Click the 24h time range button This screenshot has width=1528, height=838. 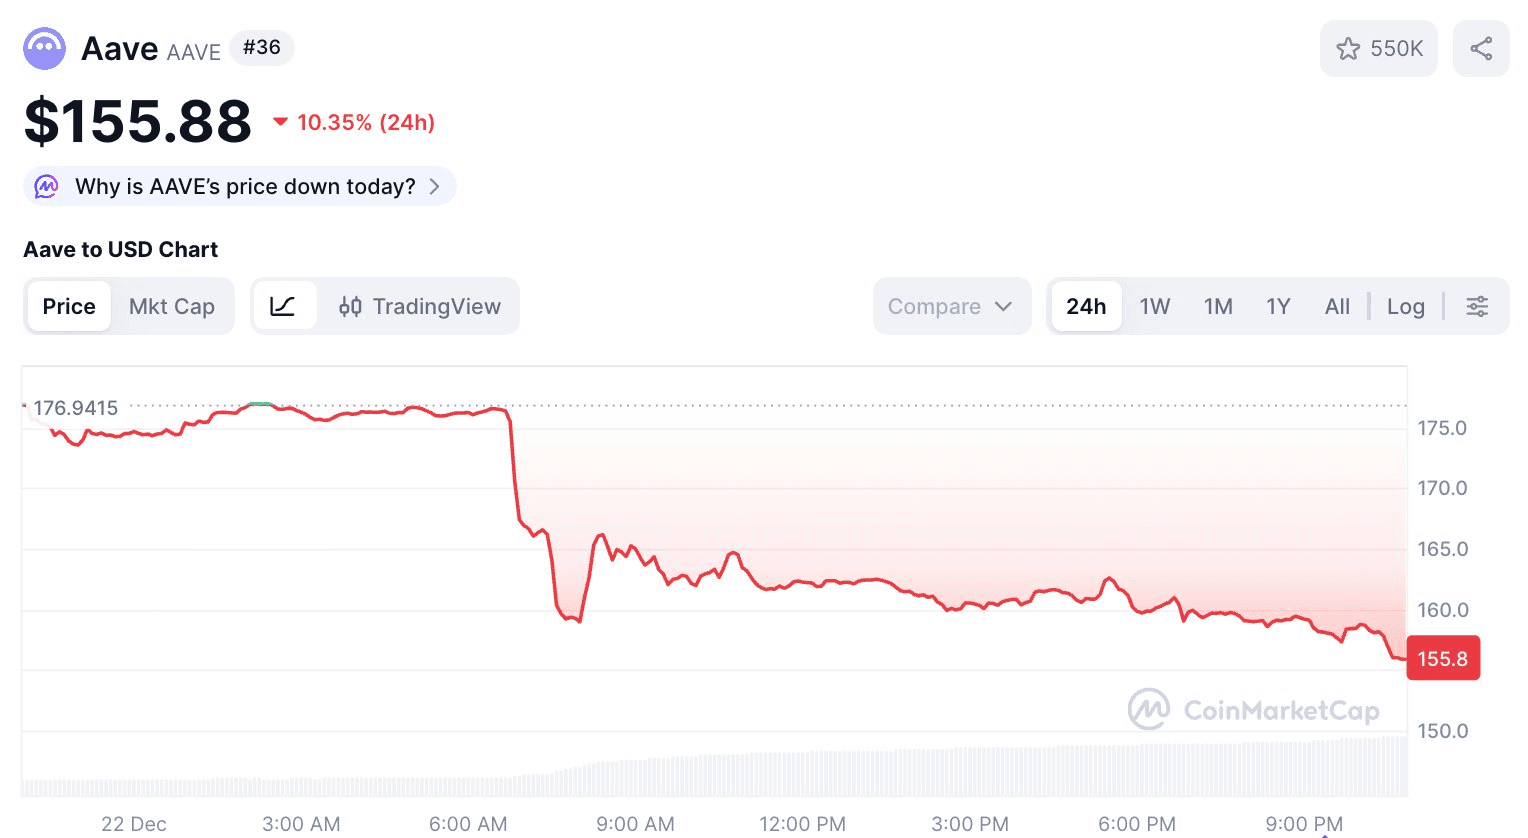(x=1086, y=306)
